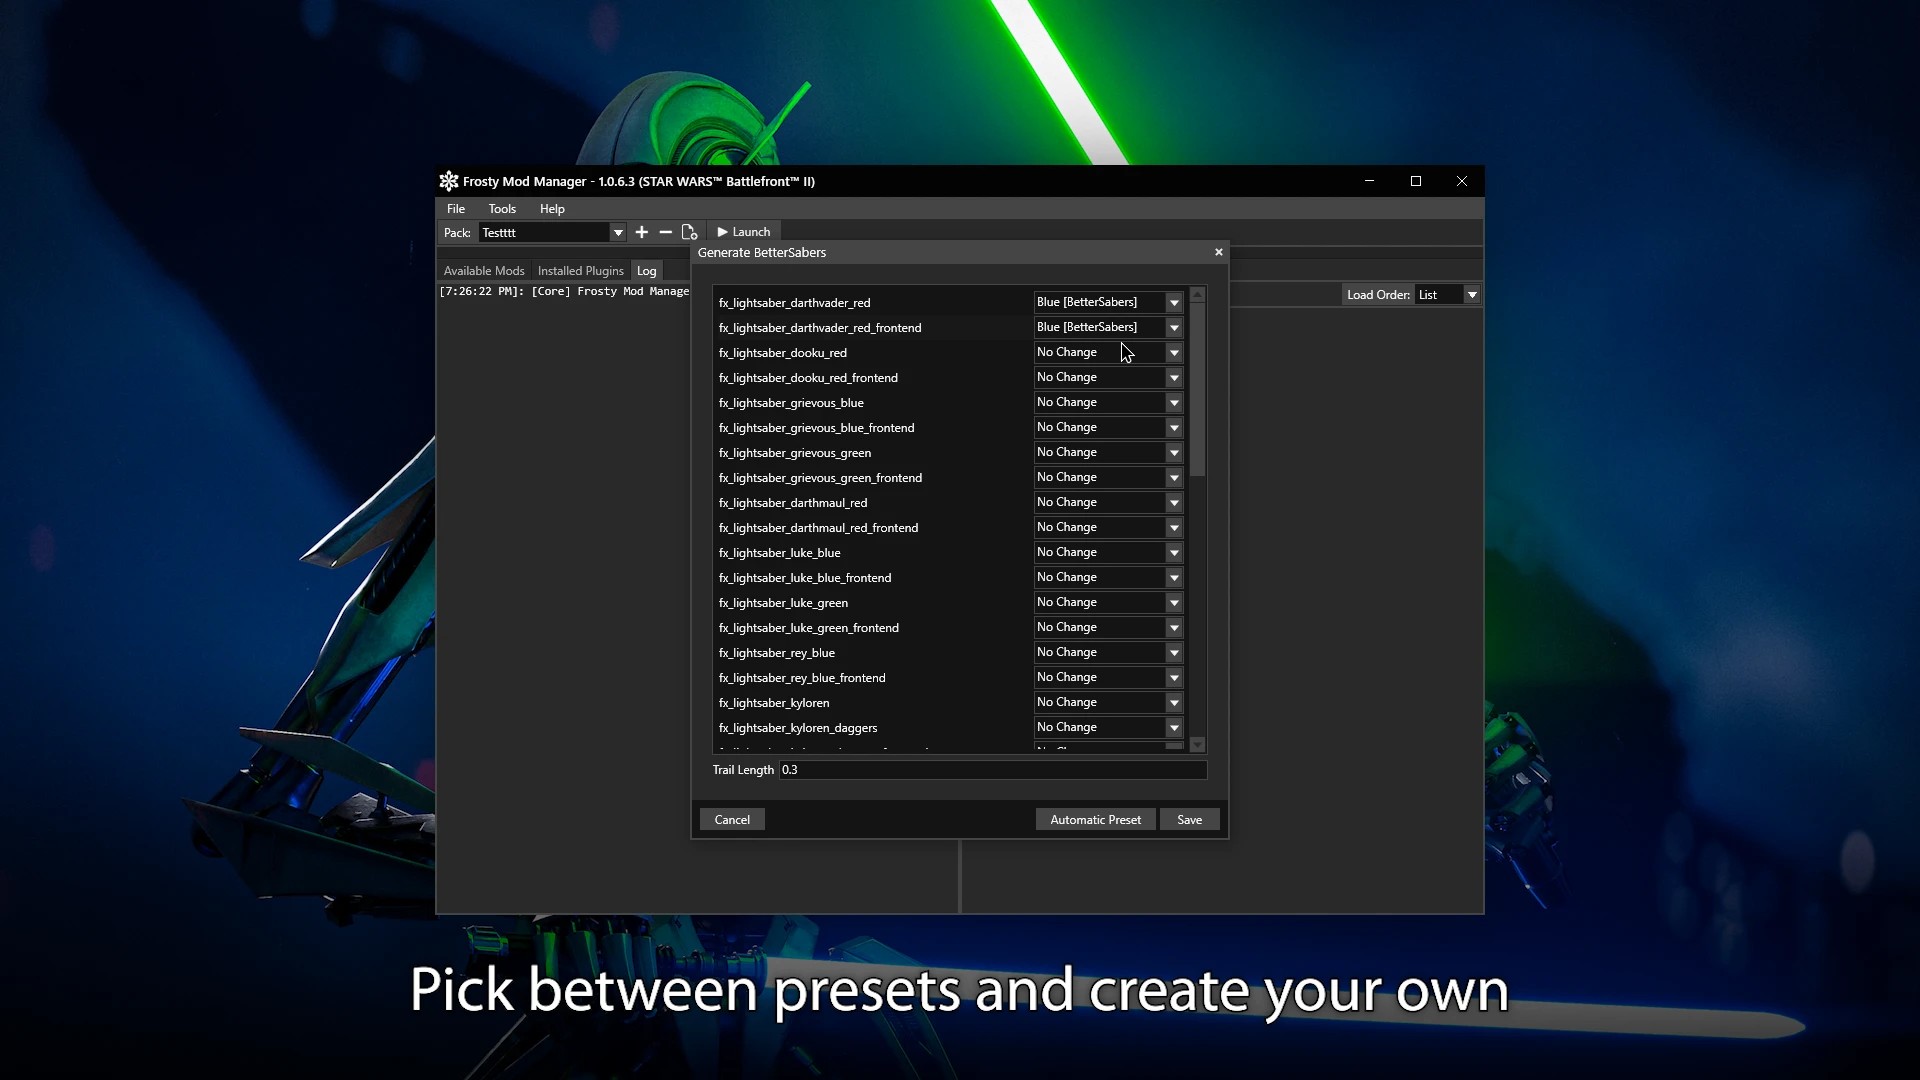
Task: Launch the game with the Launch button
Action: pyautogui.click(x=744, y=232)
